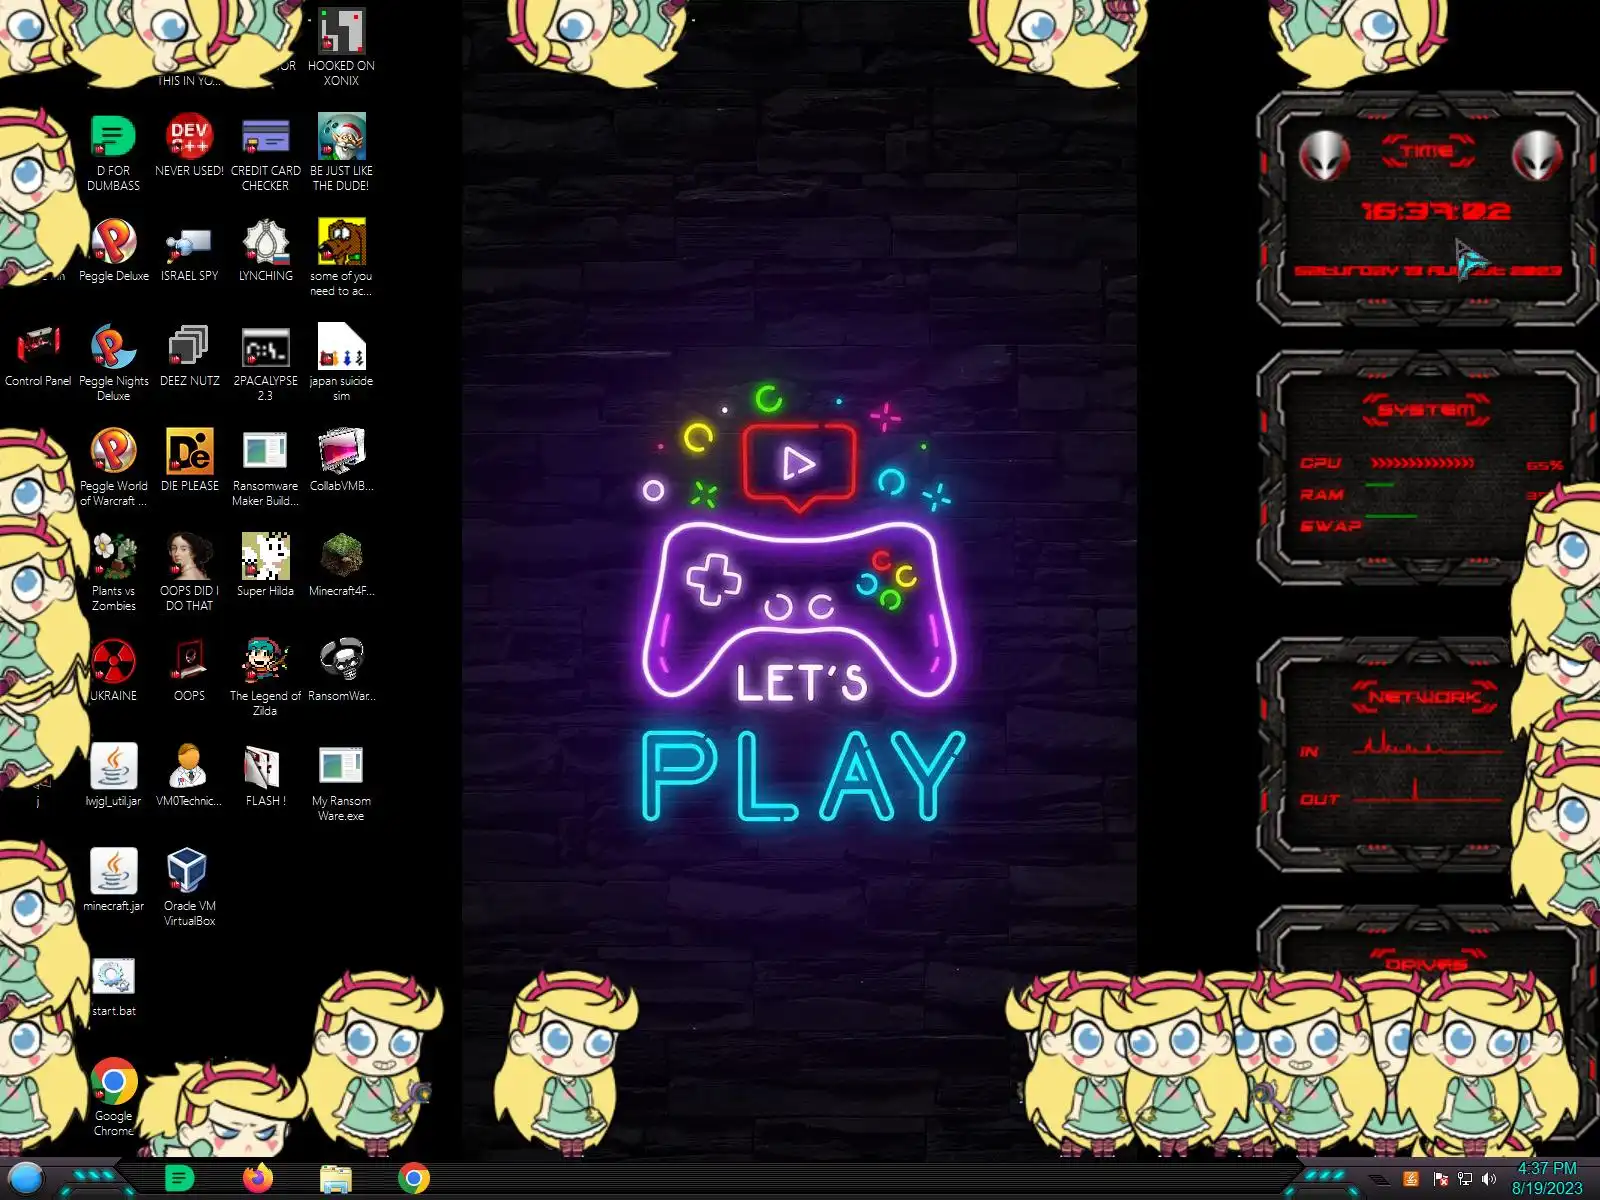Click the NETWORK widget header
The width and height of the screenshot is (1600, 1200).
[x=1425, y=696]
